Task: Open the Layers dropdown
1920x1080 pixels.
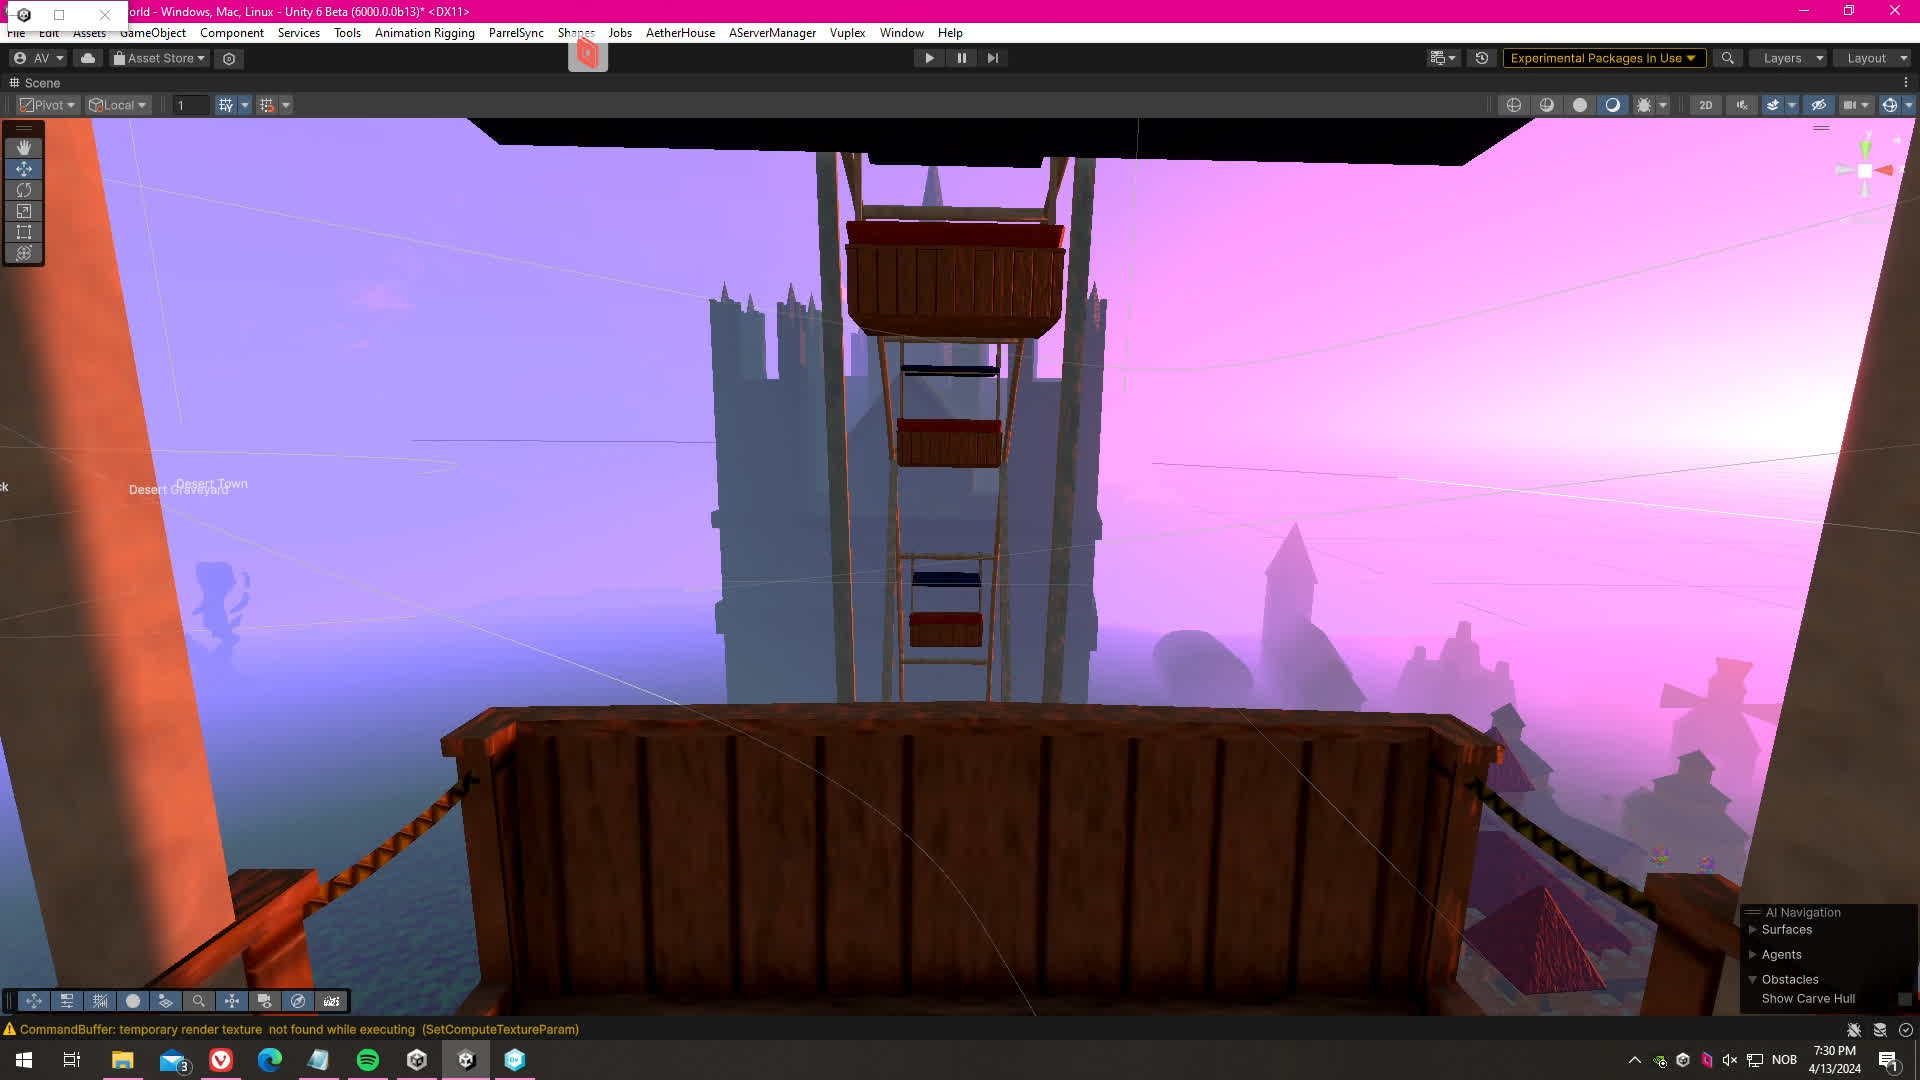Action: click(x=1792, y=58)
